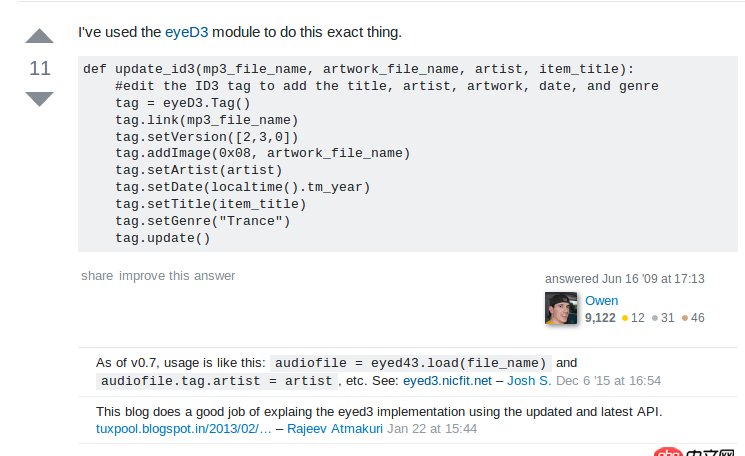Click the bronze badge dot
Screen dimensions: 745x456
point(685,318)
